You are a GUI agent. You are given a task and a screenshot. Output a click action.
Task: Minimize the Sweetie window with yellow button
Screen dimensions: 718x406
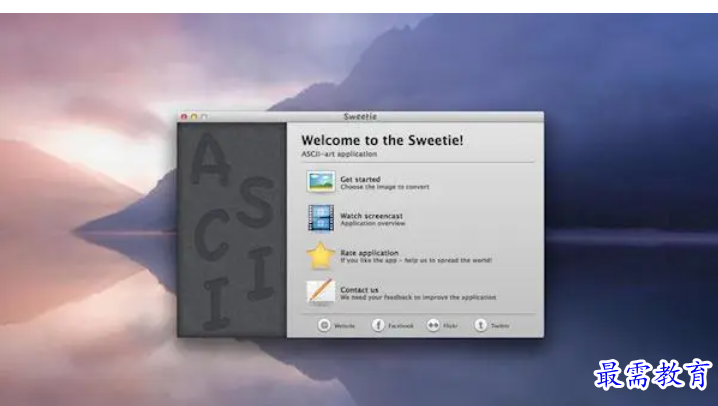tap(194, 117)
